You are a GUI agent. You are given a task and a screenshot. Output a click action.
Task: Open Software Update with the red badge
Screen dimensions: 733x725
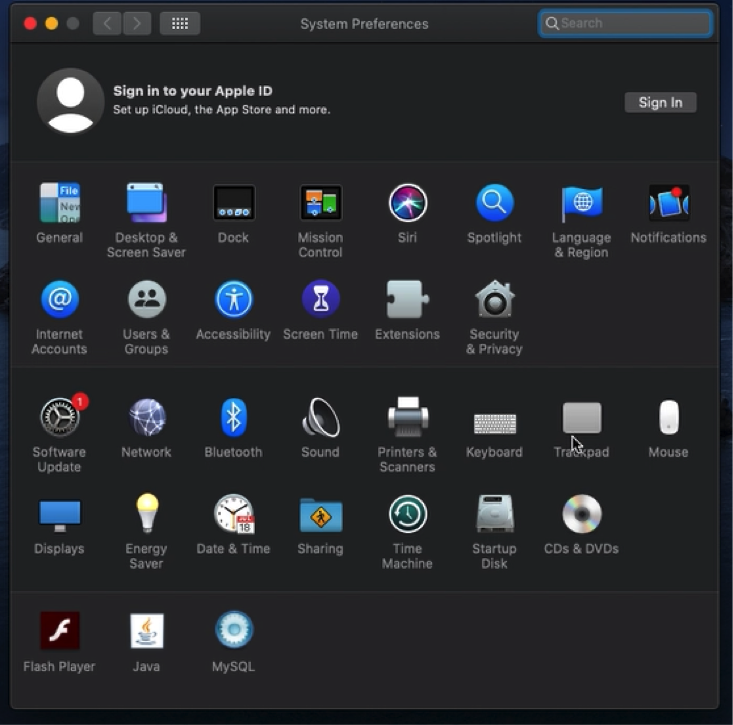click(60, 418)
